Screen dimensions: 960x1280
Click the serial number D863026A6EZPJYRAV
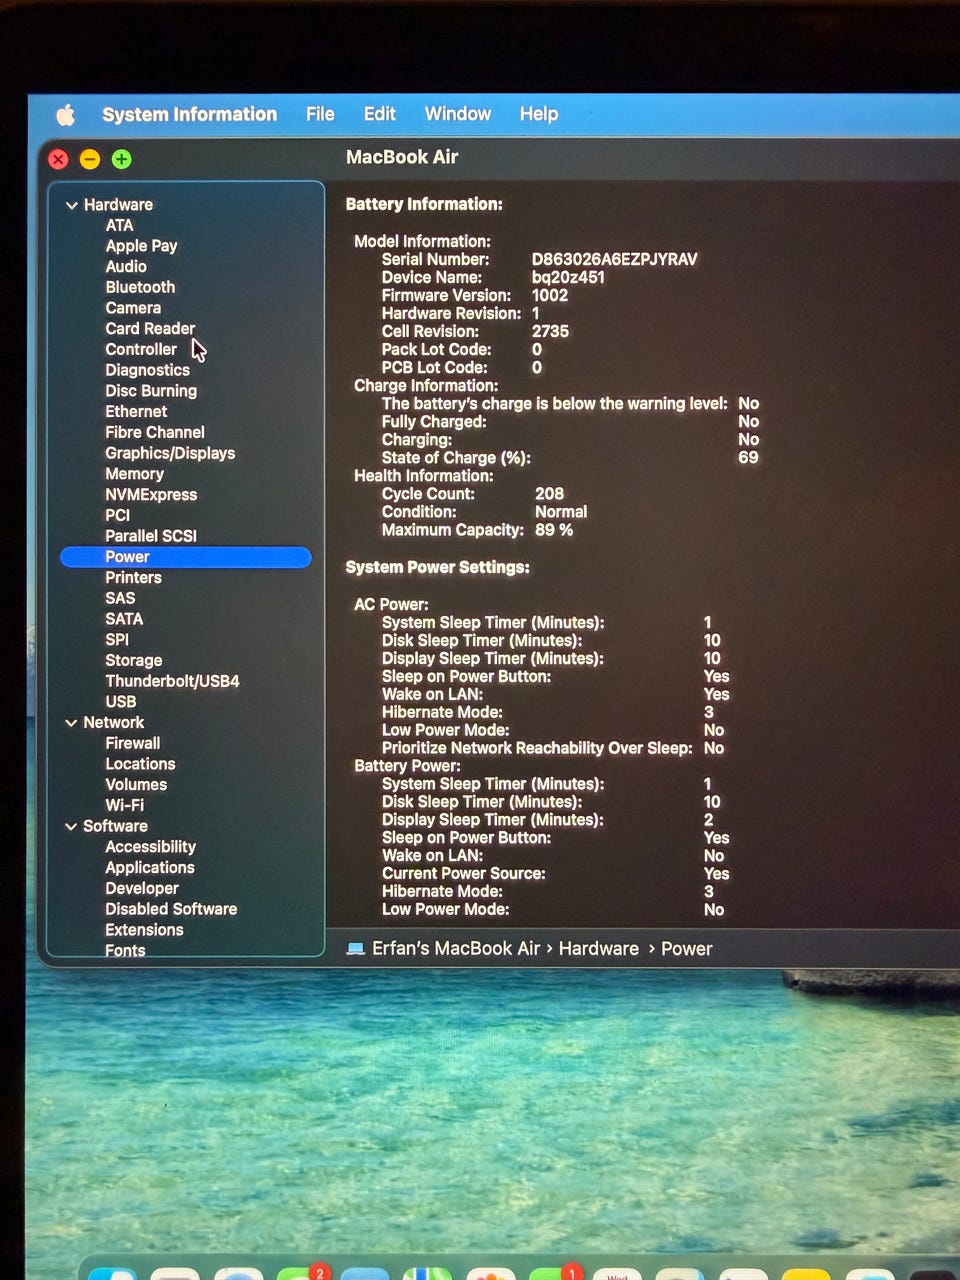(614, 259)
